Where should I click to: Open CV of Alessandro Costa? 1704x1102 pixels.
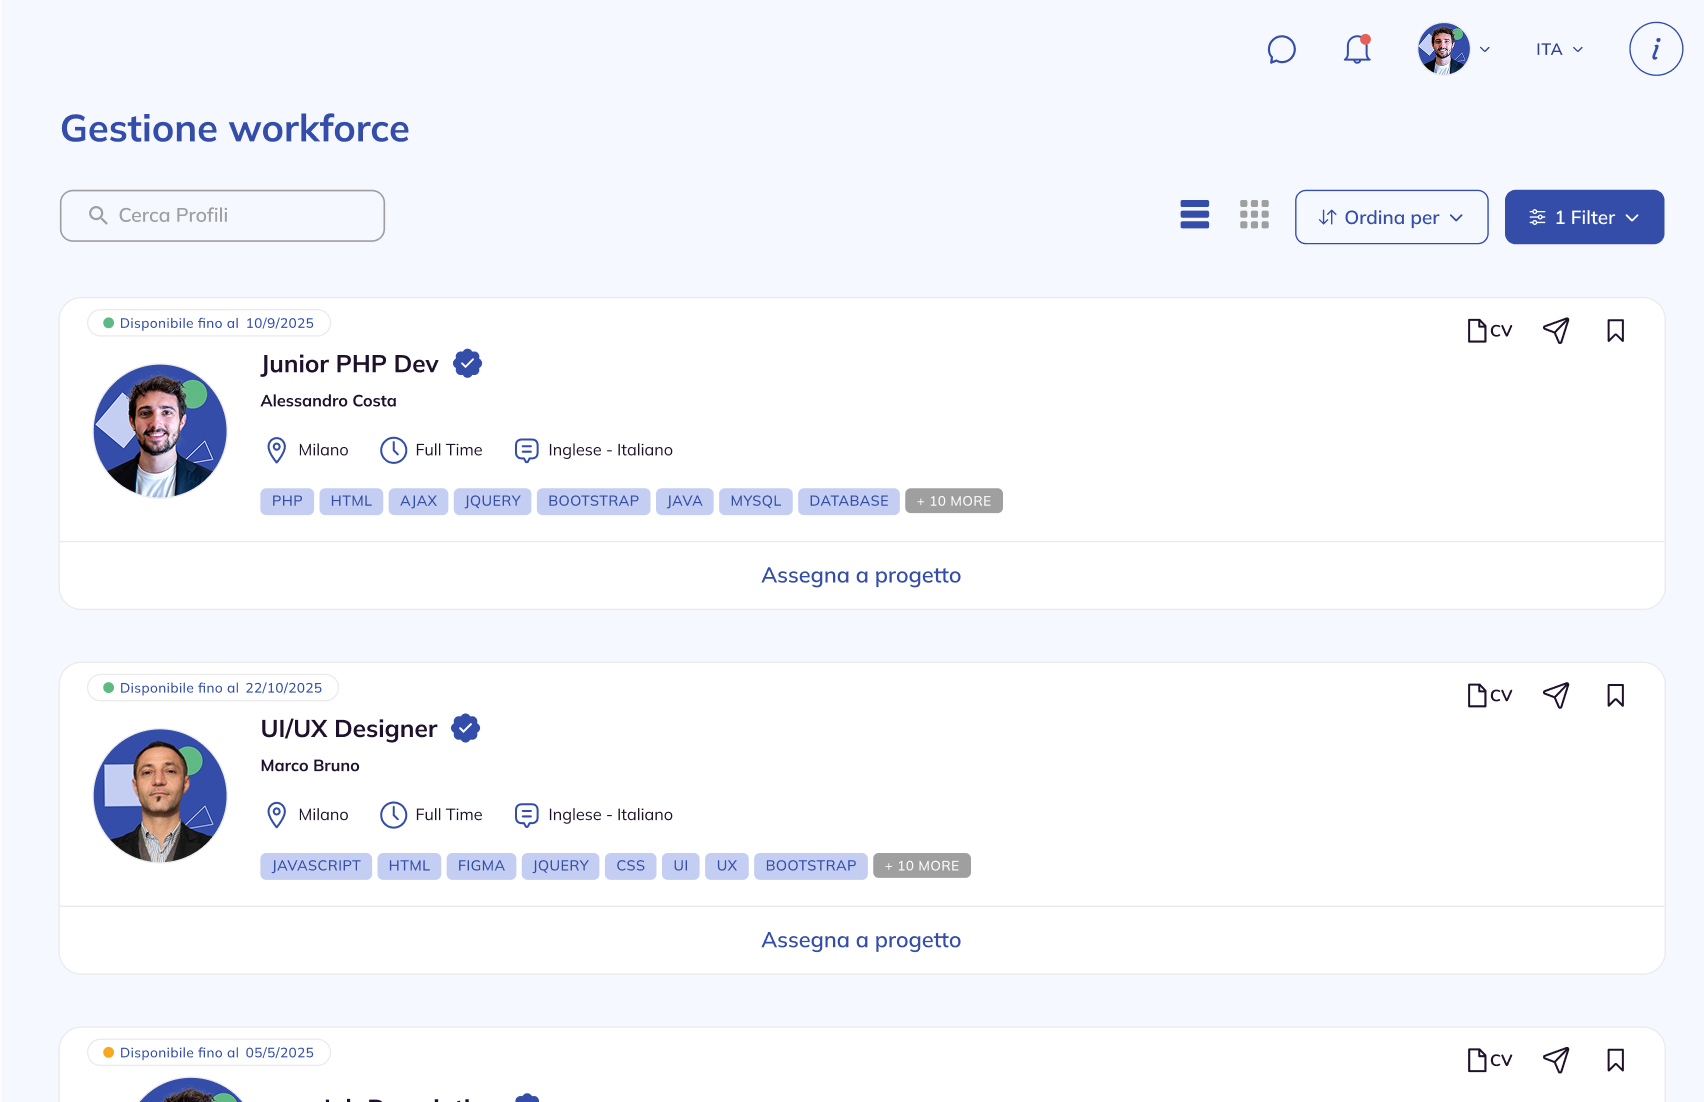pyautogui.click(x=1489, y=331)
